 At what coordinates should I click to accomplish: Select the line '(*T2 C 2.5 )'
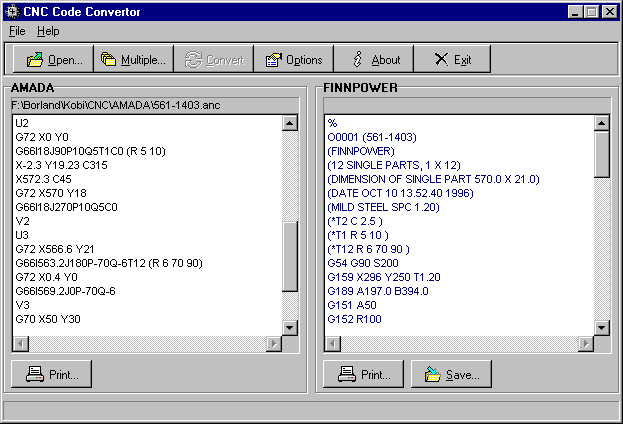coord(355,221)
